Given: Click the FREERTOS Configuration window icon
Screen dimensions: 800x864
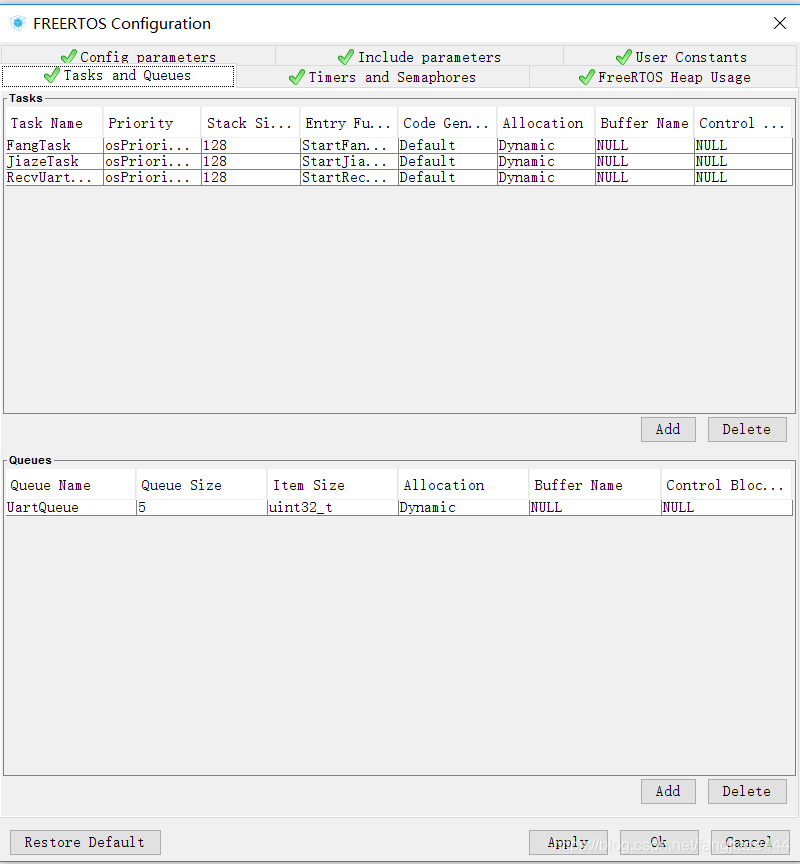Looking at the screenshot, I should pos(18,23).
